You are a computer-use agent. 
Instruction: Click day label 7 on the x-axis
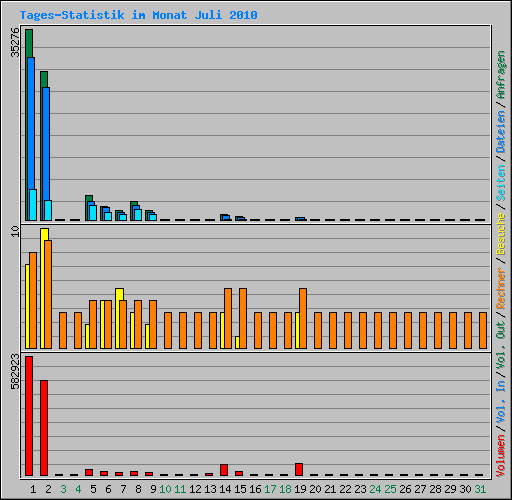click(x=123, y=489)
